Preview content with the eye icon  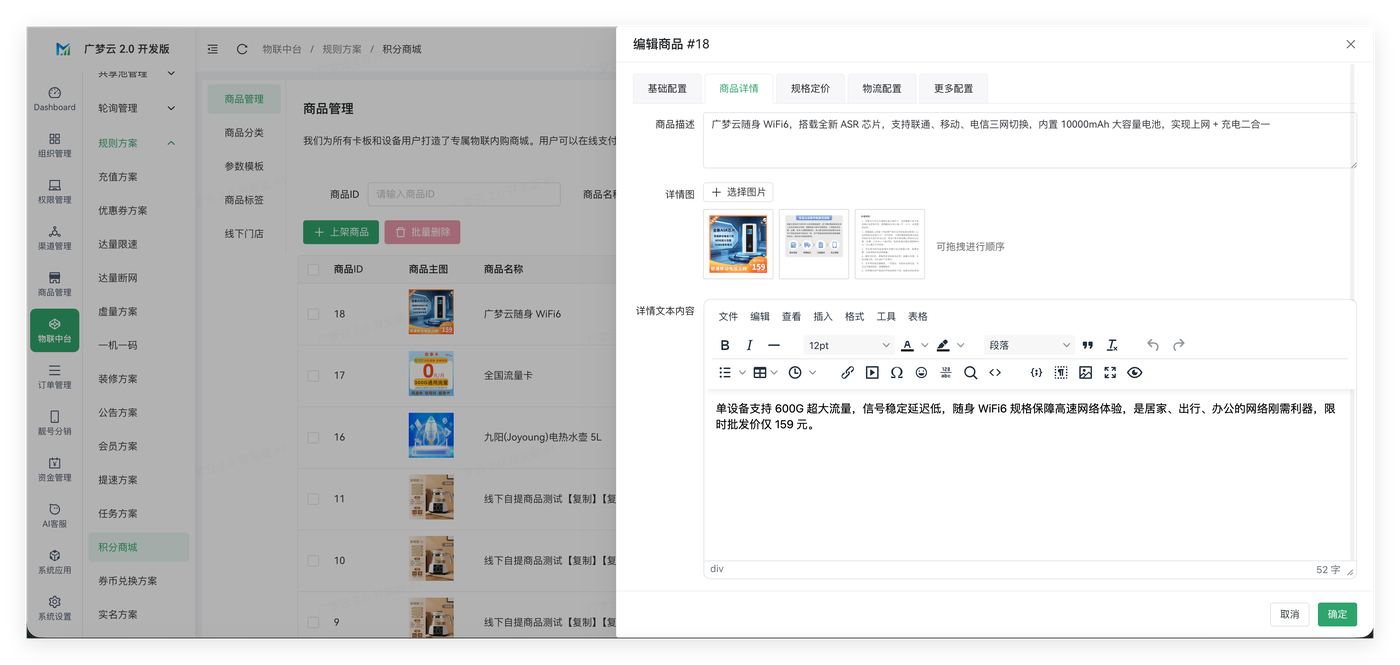[x=1134, y=372]
